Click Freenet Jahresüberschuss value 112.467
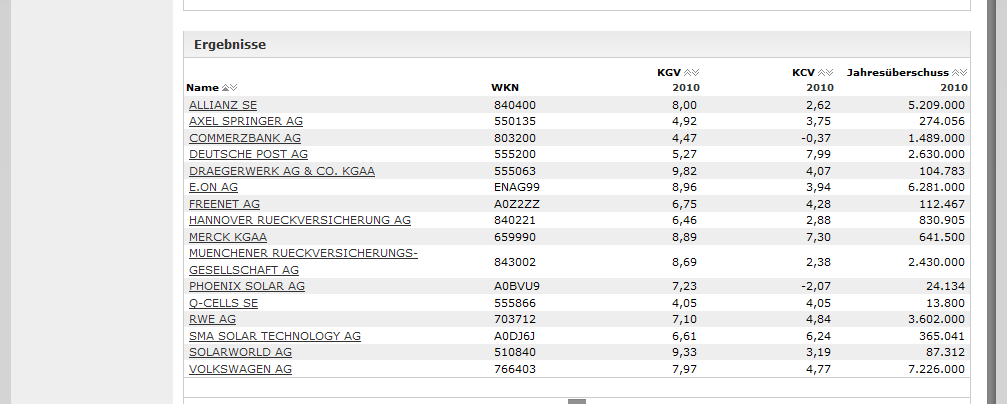The height and width of the screenshot is (404, 1007). [x=942, y=204]
